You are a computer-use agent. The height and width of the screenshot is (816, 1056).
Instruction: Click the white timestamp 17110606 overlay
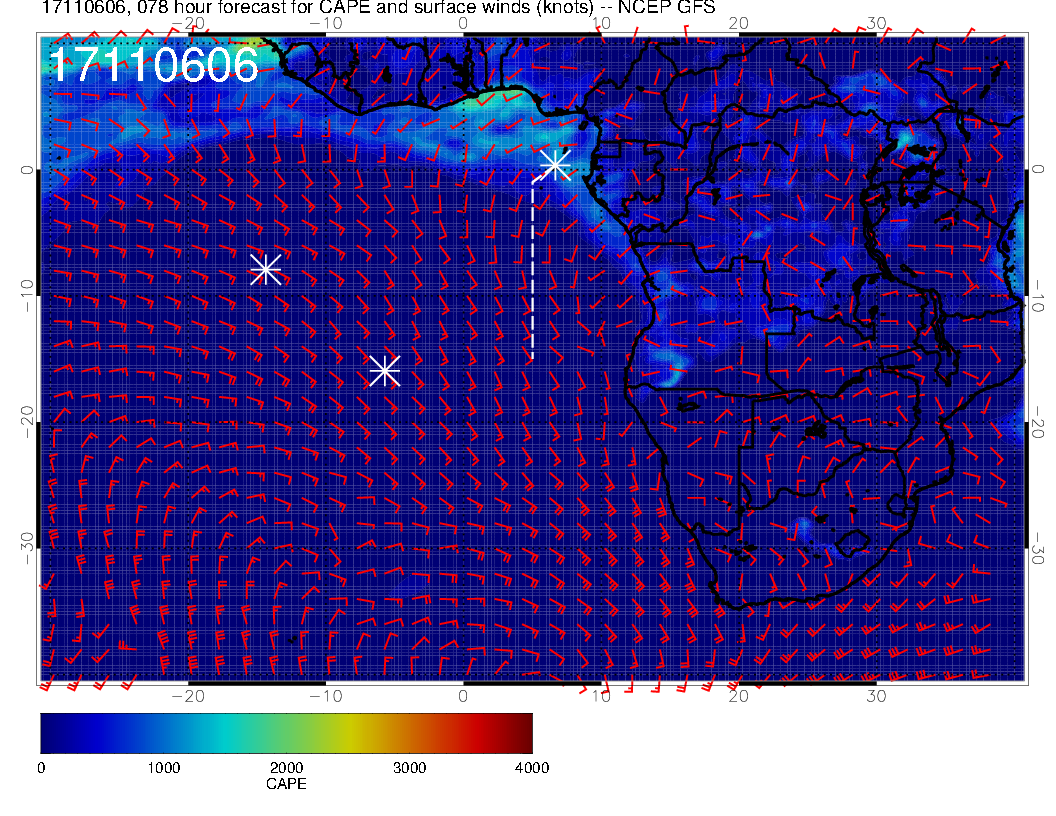tap(154, 66)
